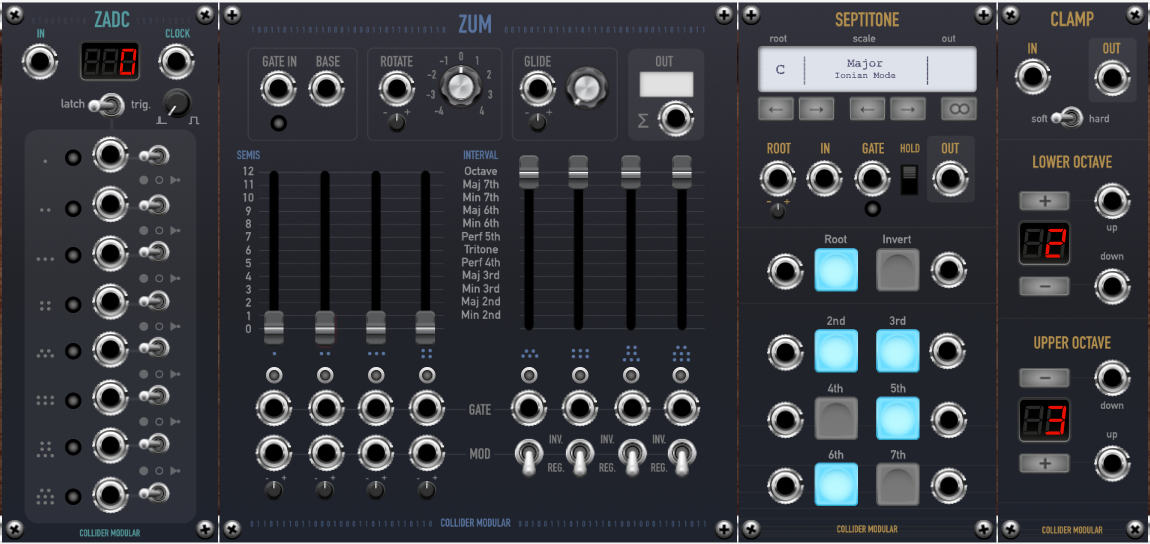The height and width of the screenshot is (544, 1150).
Task: Click the Clamp Lower Octave number display
Action: point(1044,243)
